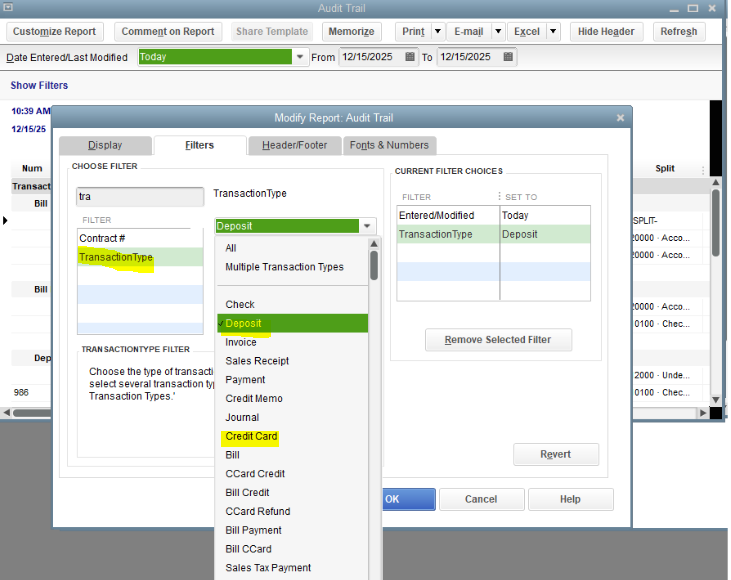Image resolution: width=731 pixels, height=580 pixels.
Task: Click Comment on Report button
Action: tap(168, 31)
